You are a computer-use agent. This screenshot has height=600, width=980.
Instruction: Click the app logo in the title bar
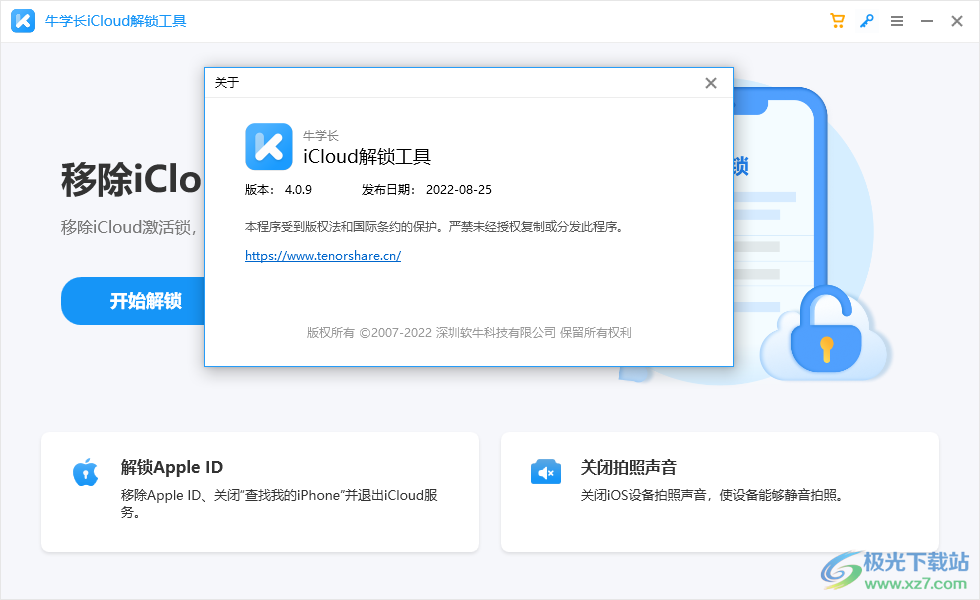(x=22, y=20)
